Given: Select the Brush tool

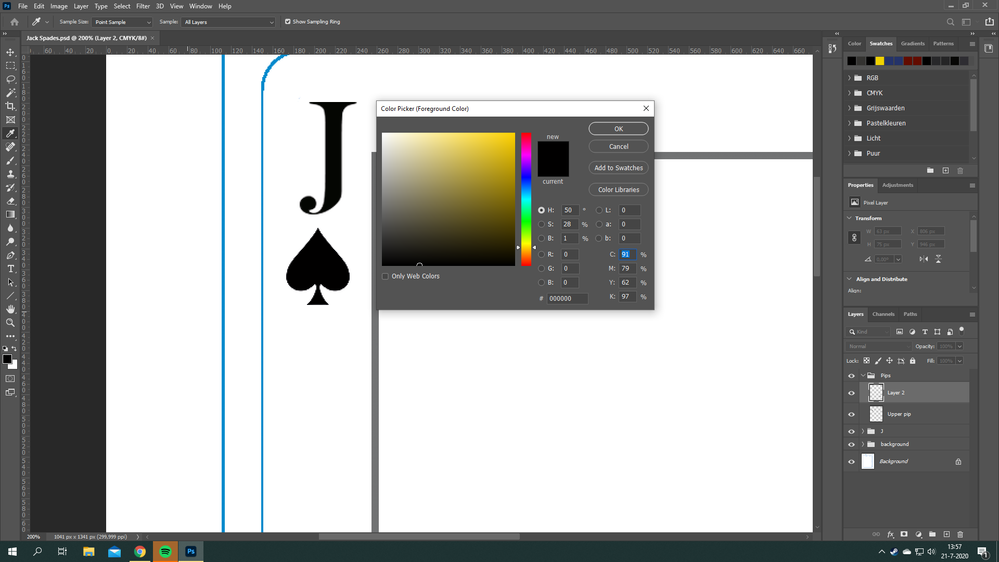Looking at the screenshot, I should click(10, 161).
